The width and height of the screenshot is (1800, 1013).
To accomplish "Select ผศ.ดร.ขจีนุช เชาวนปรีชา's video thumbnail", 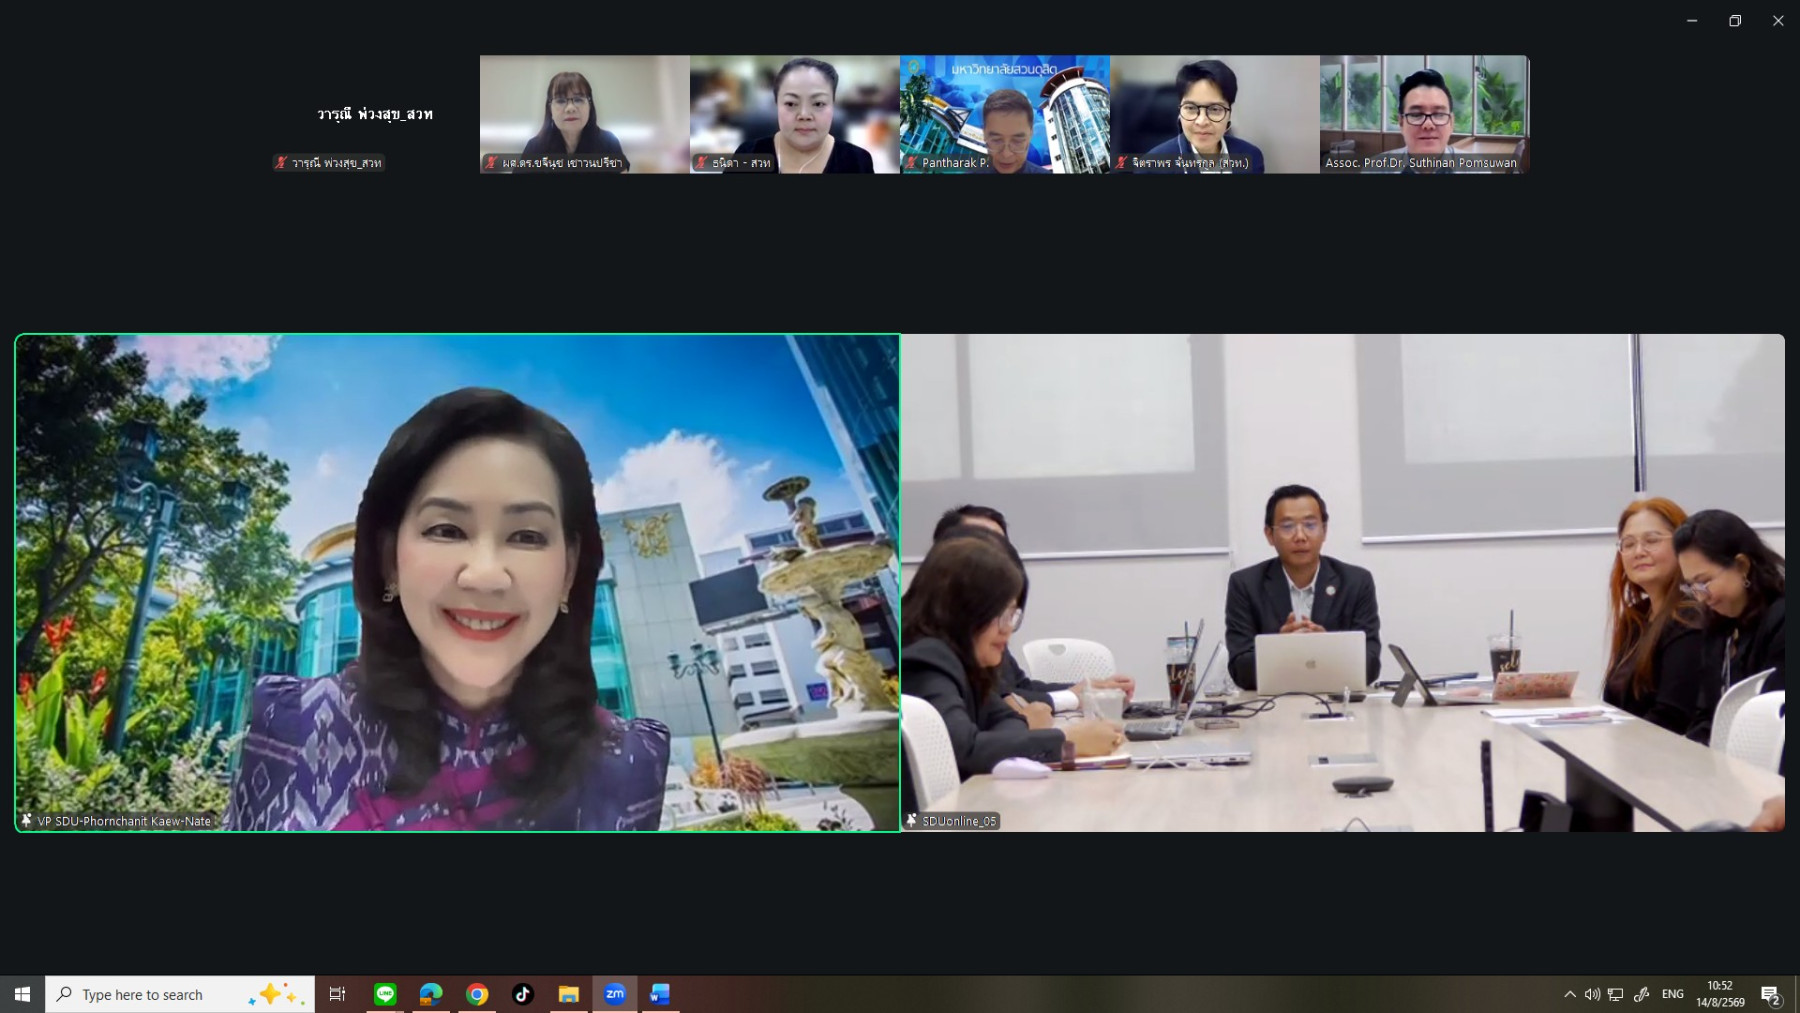I will click(x=585, y=114).
